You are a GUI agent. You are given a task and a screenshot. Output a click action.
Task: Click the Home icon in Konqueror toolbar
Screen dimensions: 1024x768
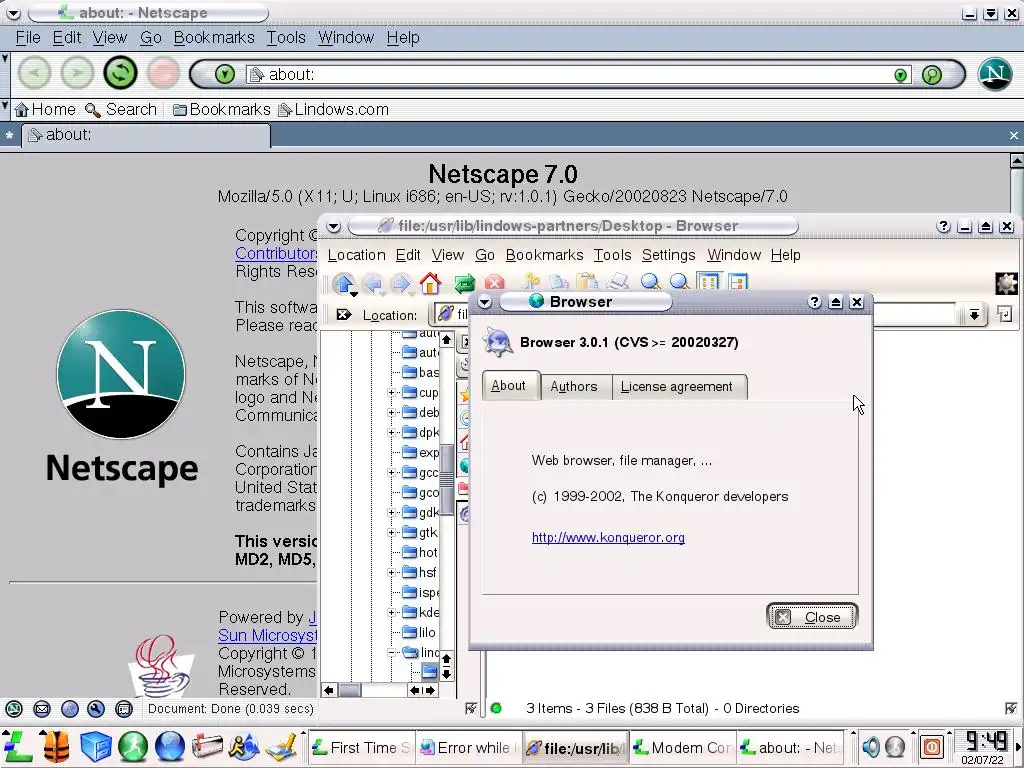[430, 283]
